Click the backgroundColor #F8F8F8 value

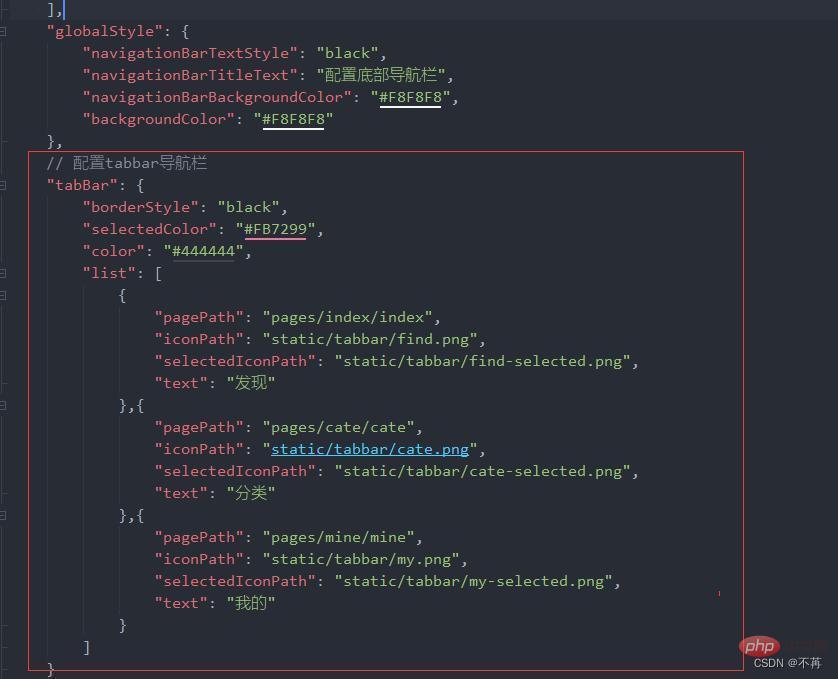point(292,119)
